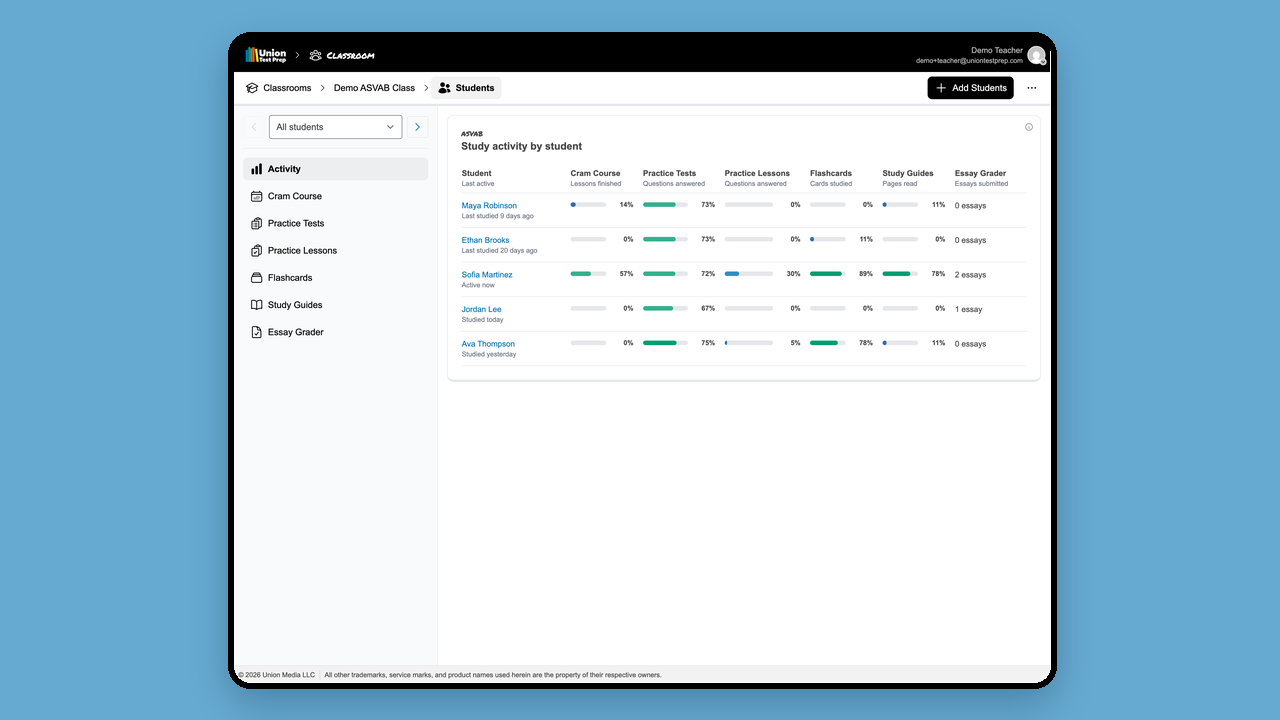Click Sofia Martinez's "2 essays" value
Viewport: 1280px width, 720px height.
tap(970, 275)
